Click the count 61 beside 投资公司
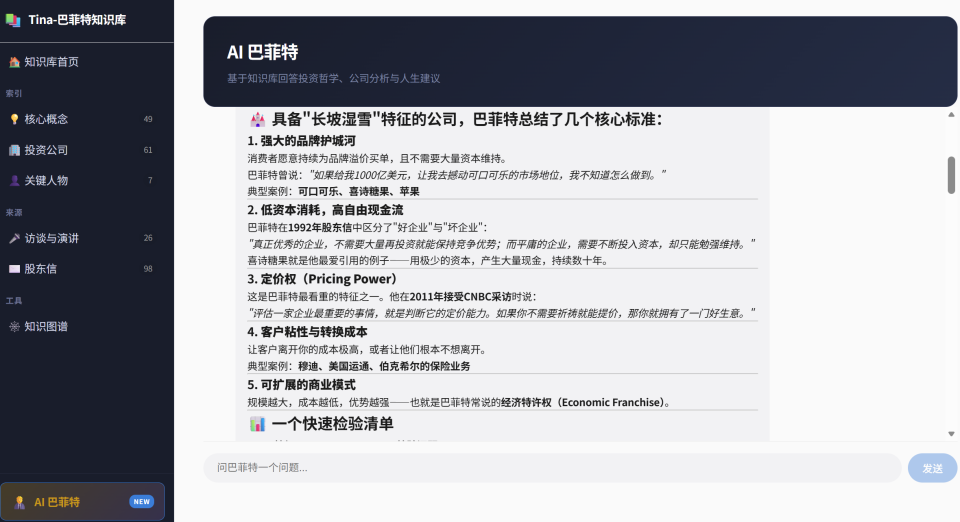This screenshot has height=522, width=960. pyautogui.click(x=148, y=150)
